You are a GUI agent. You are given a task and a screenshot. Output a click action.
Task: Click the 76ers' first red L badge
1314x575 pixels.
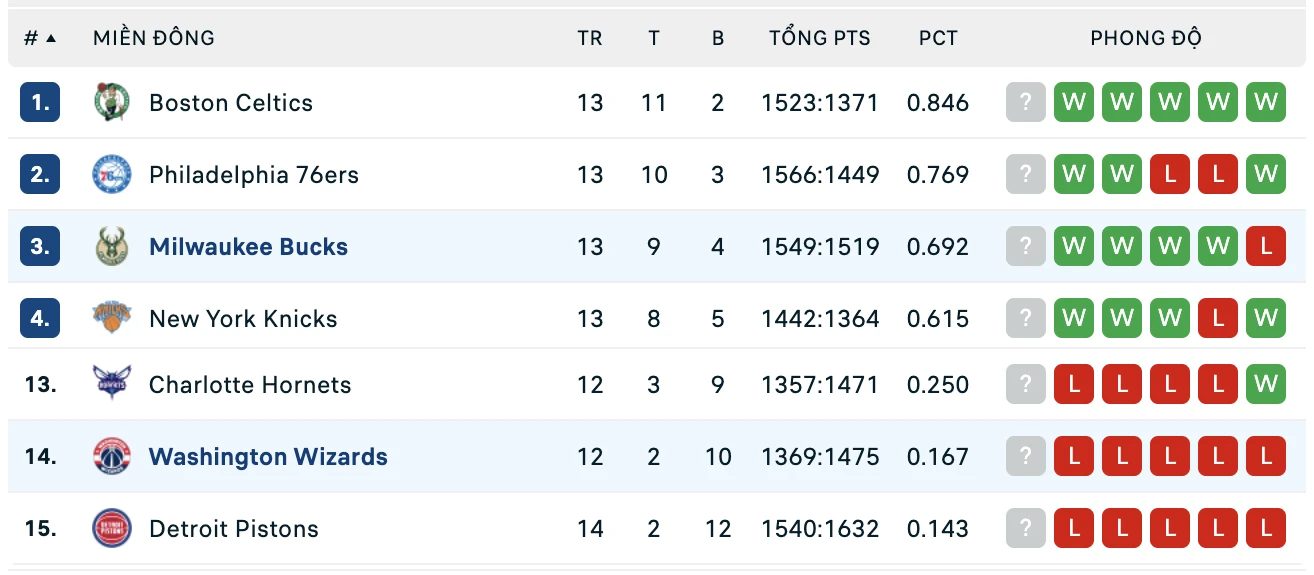click(x=1170, y=174)
